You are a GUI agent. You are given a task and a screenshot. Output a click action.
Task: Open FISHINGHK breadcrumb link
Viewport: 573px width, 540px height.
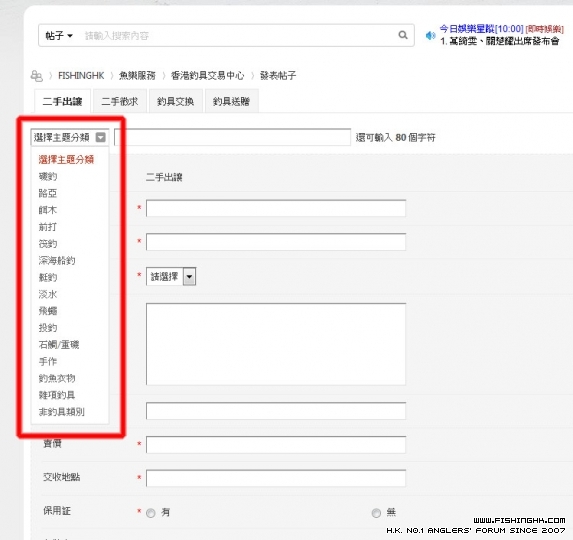click(x=81, y=76)
